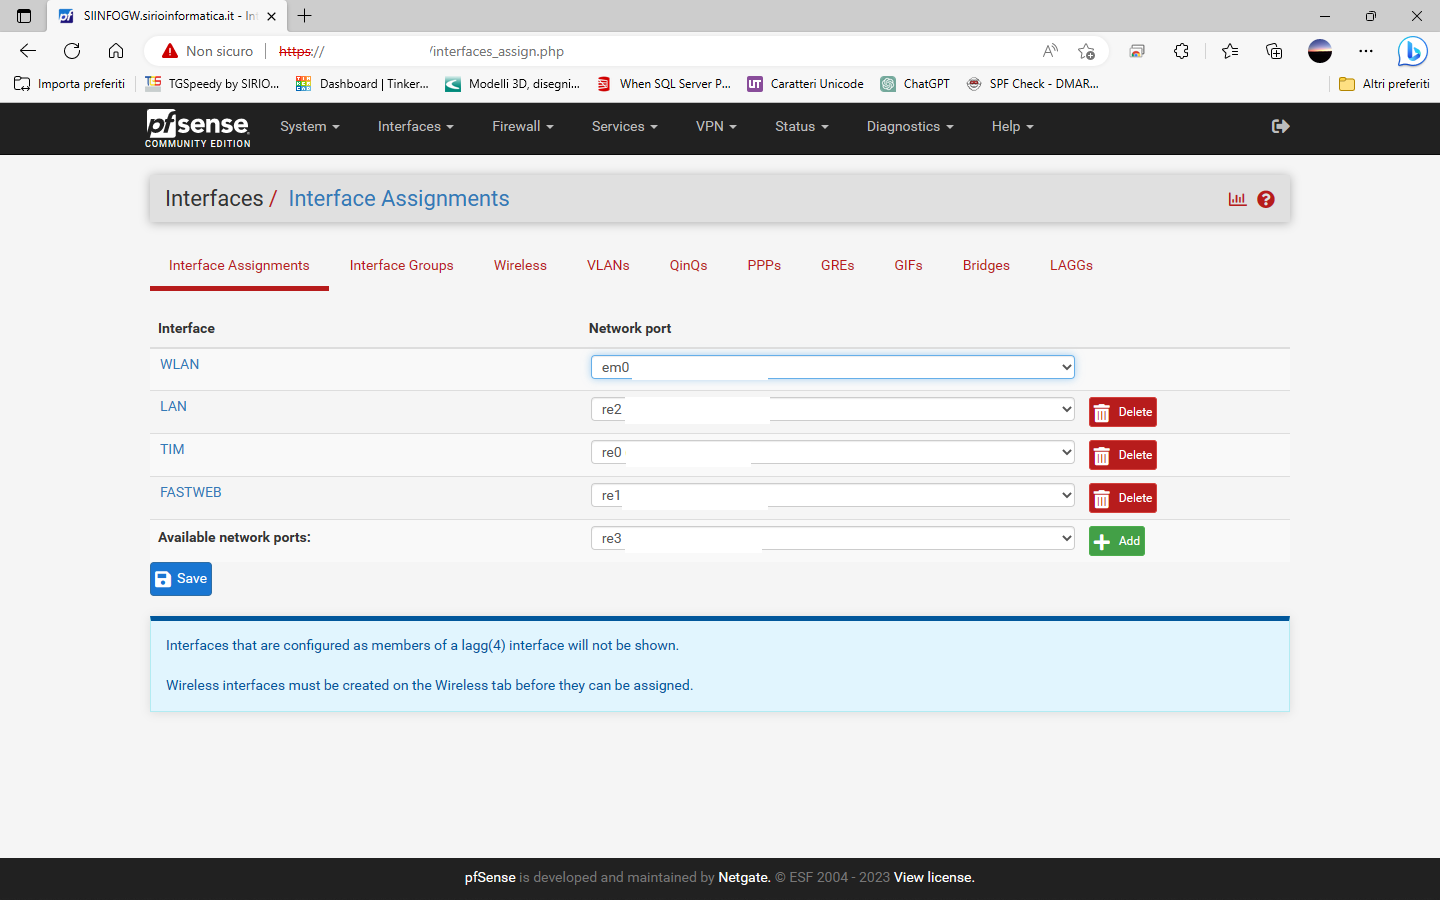Open the TIM network port dropdown
Screen dimensions: 1440x900
pyautogui.click(x=833, y=452)
